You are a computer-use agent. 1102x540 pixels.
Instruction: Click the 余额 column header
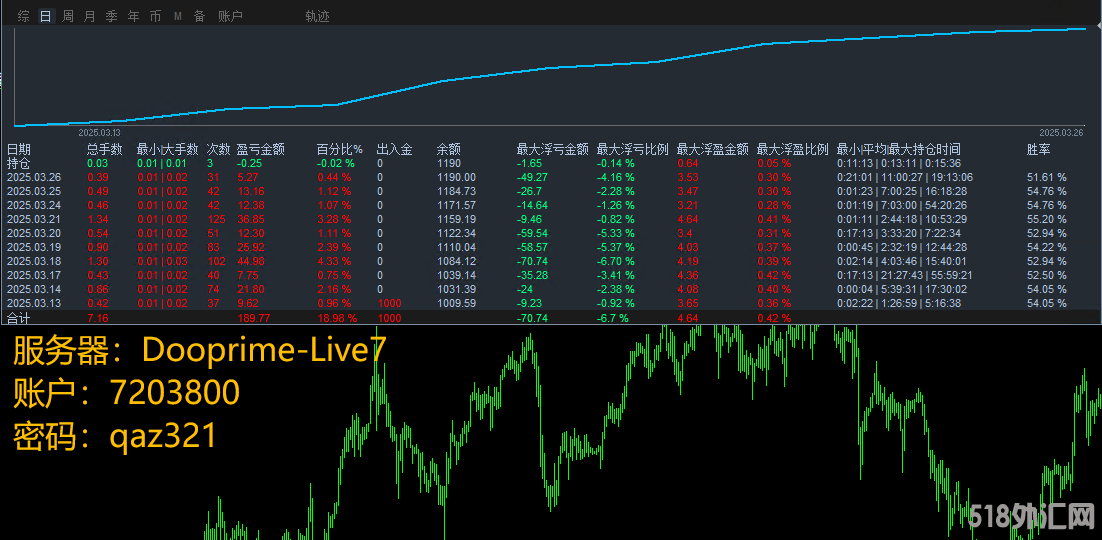tap(448, 149)
